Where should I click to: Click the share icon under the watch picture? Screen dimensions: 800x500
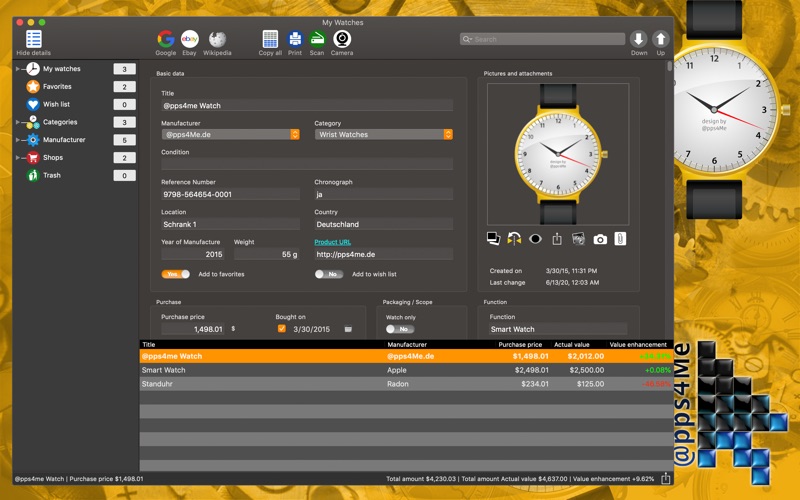click(557, 239)
